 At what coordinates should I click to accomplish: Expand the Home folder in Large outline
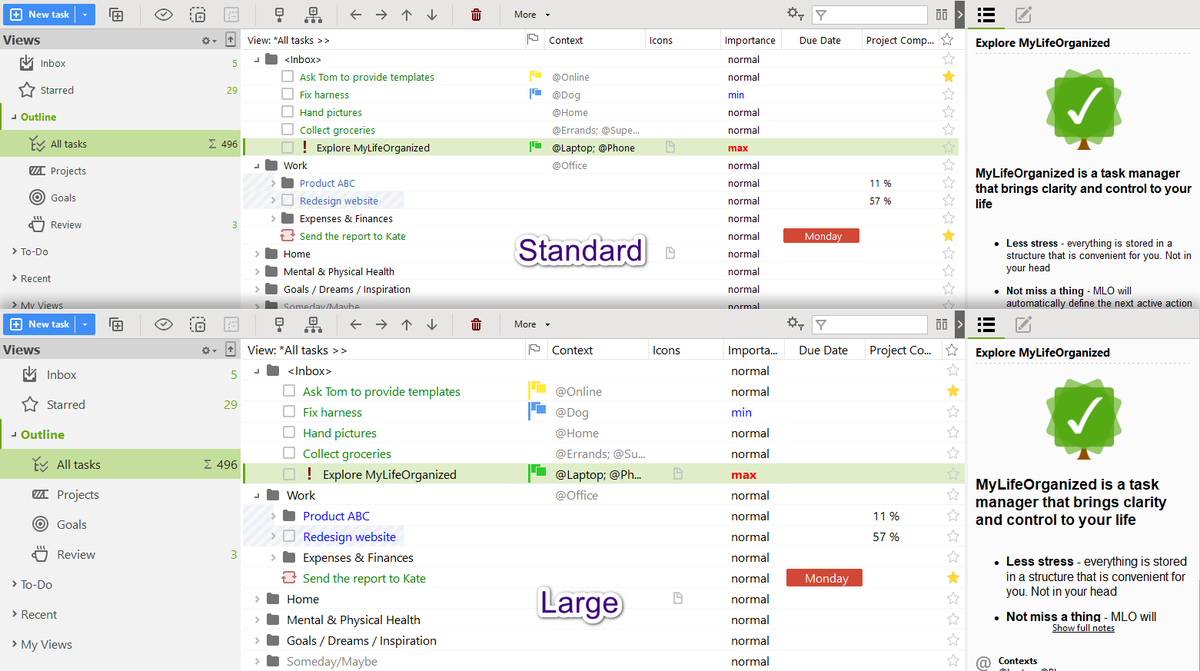click(x=257, y=599)
